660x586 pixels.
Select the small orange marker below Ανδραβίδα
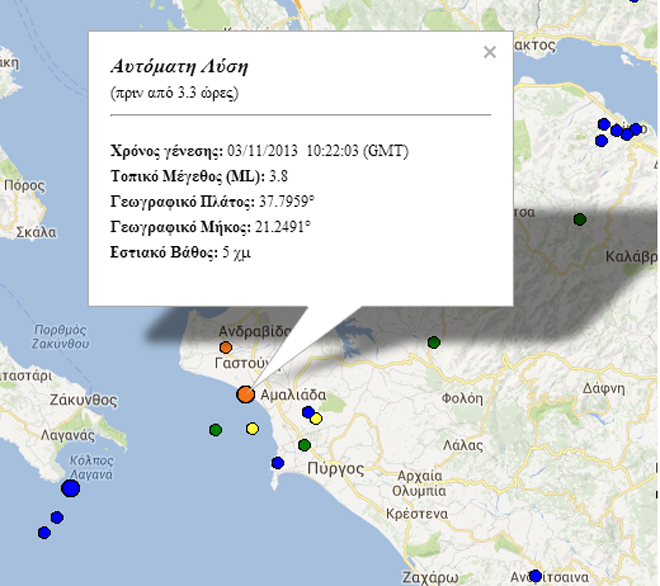click(x=226, y=347)
